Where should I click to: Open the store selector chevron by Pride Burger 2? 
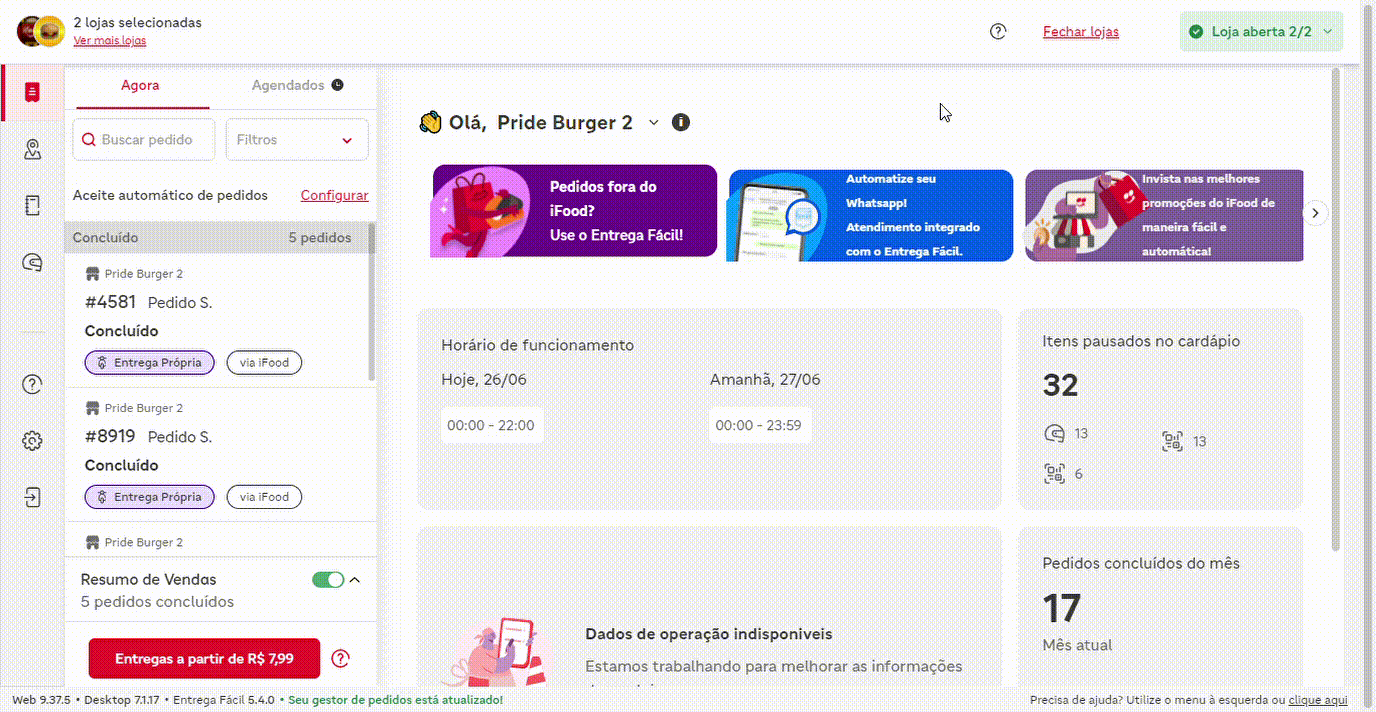[654, 122]
